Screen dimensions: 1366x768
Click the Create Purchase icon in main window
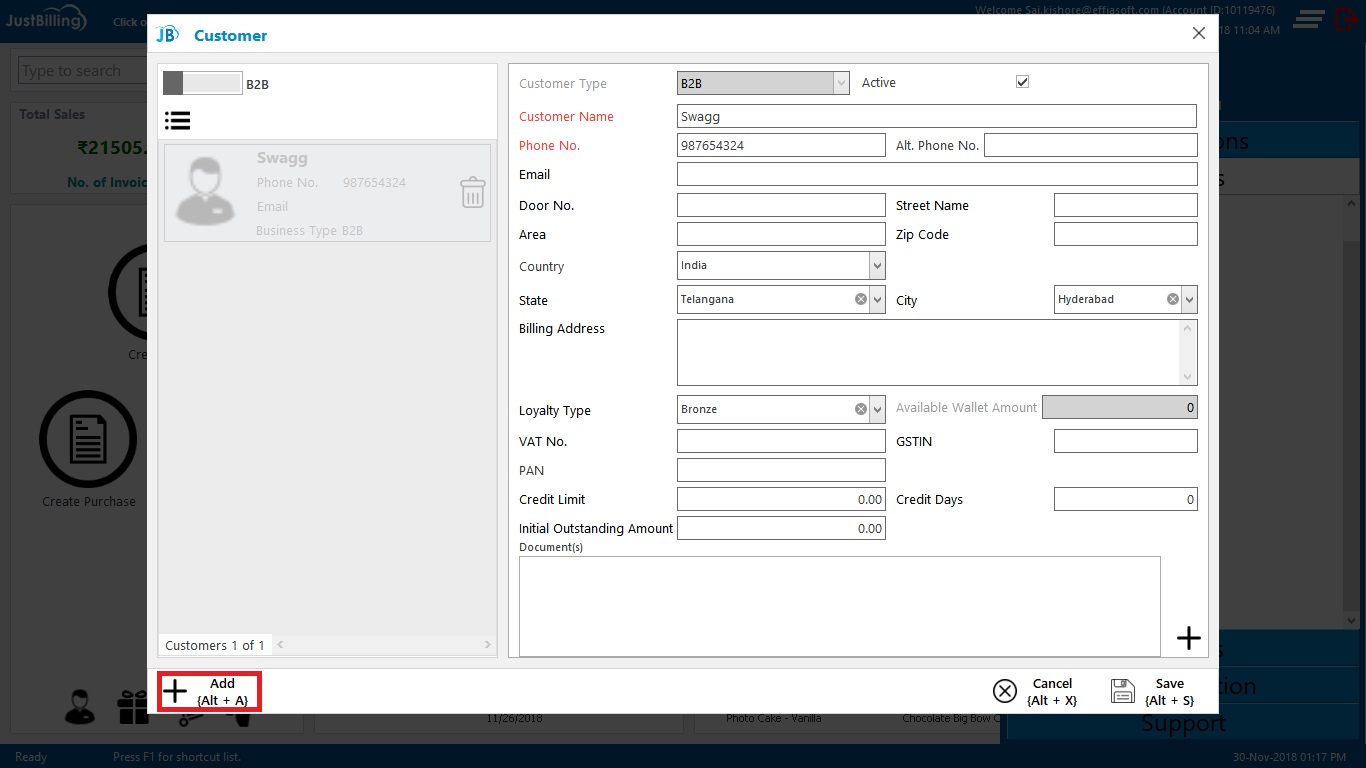coord(88,439)
